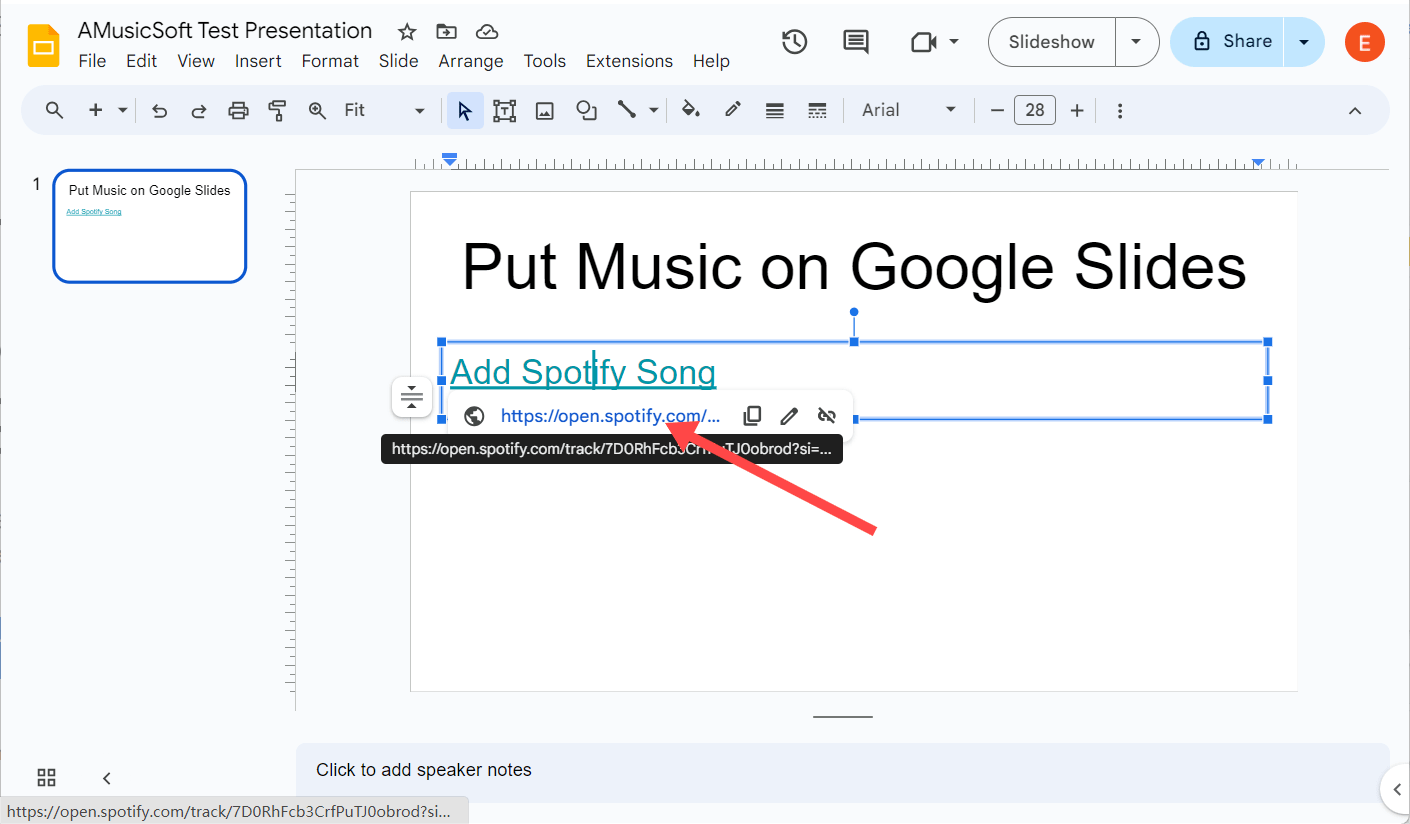Set border weight

point(774,110)
